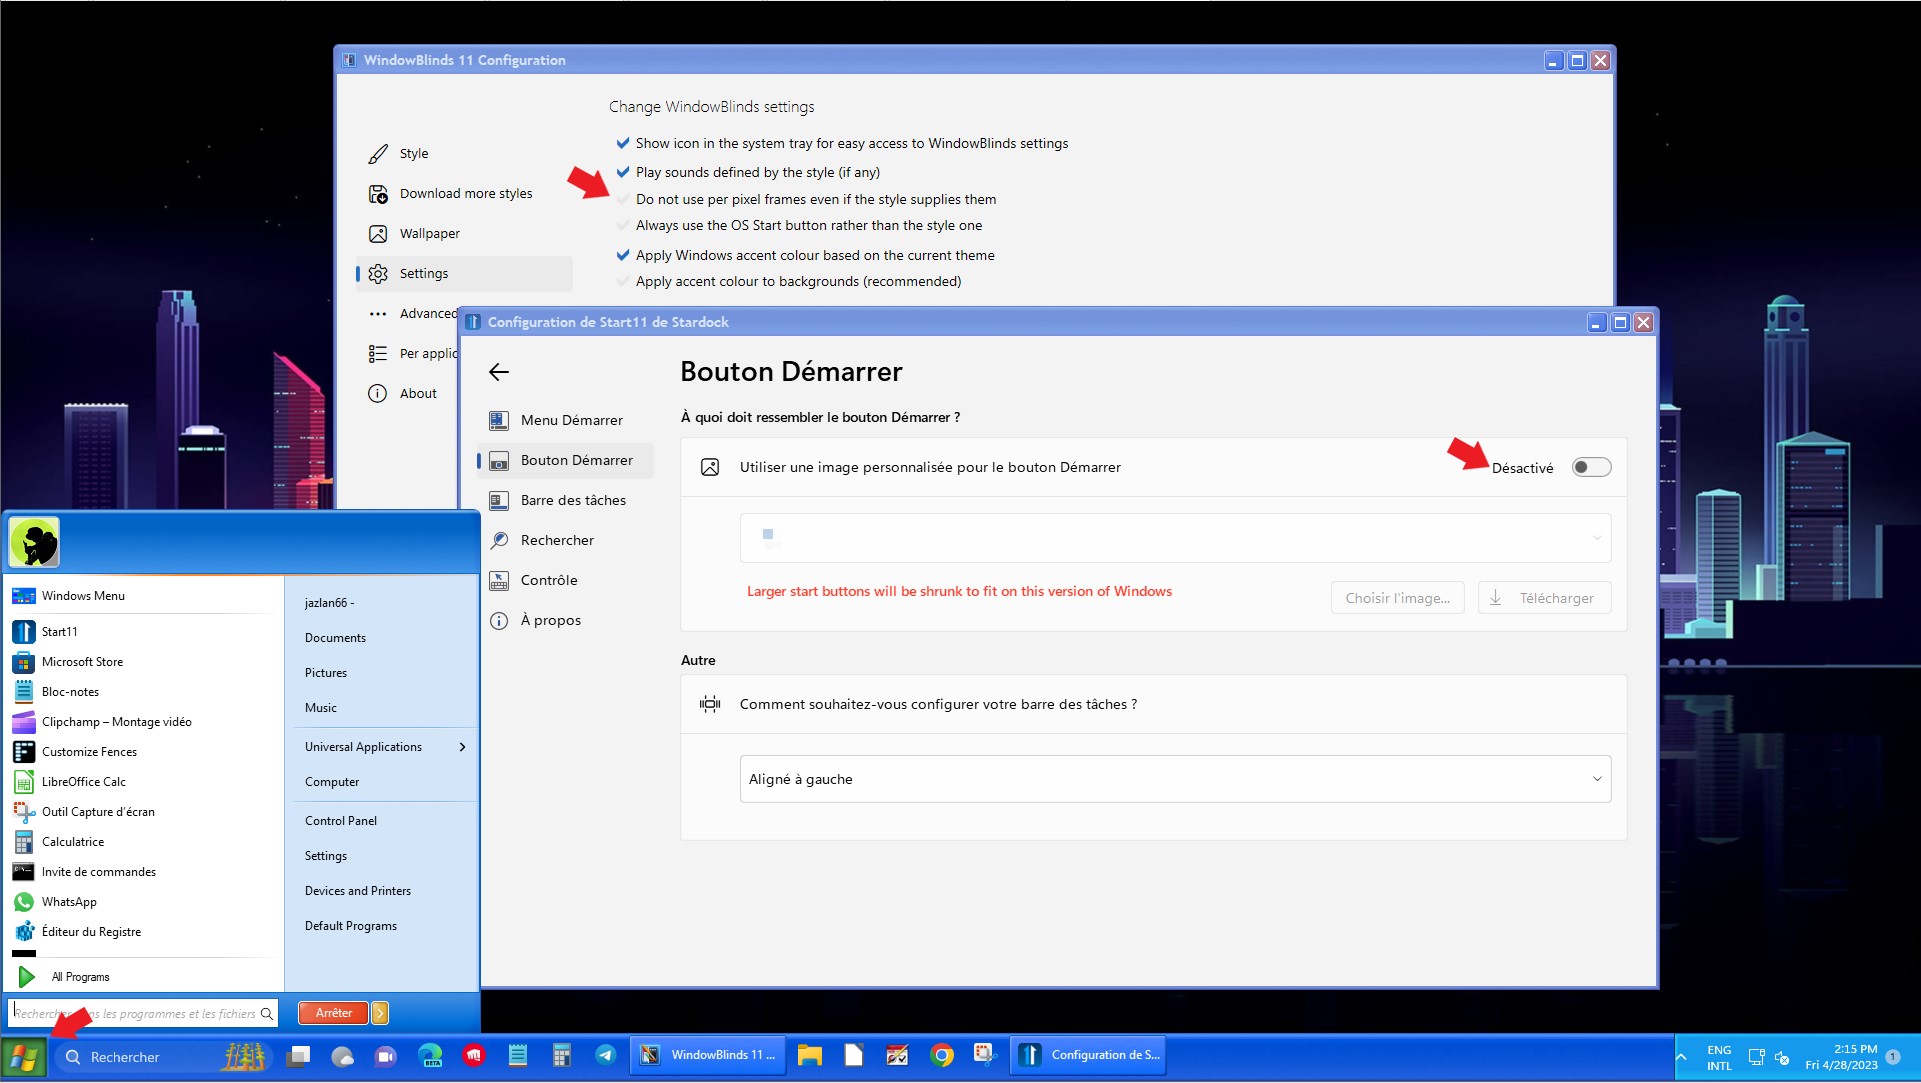
Task: Toggle custom Start button image switch
Action: pyautogui.click(x=1591, y=467)
